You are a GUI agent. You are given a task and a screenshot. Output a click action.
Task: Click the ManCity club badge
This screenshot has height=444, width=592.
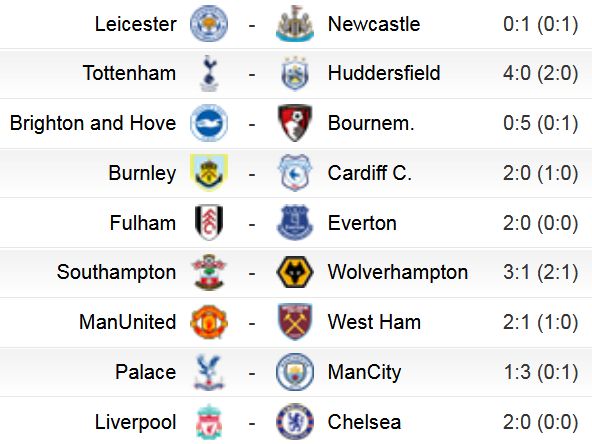[x=295, y=372]
